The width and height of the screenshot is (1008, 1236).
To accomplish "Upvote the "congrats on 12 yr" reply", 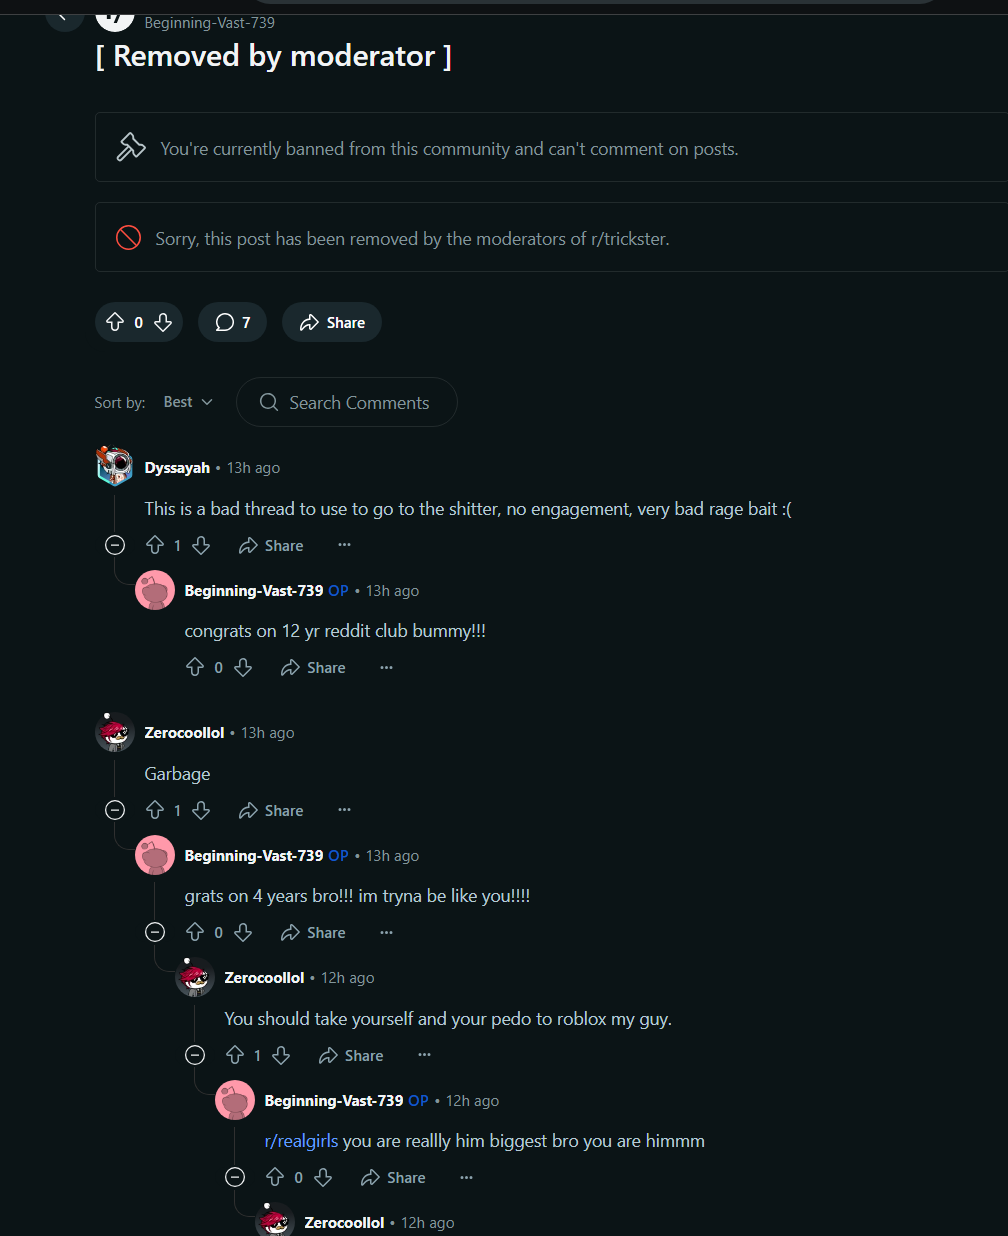I will pyautogui.click(x=195, y=667).
